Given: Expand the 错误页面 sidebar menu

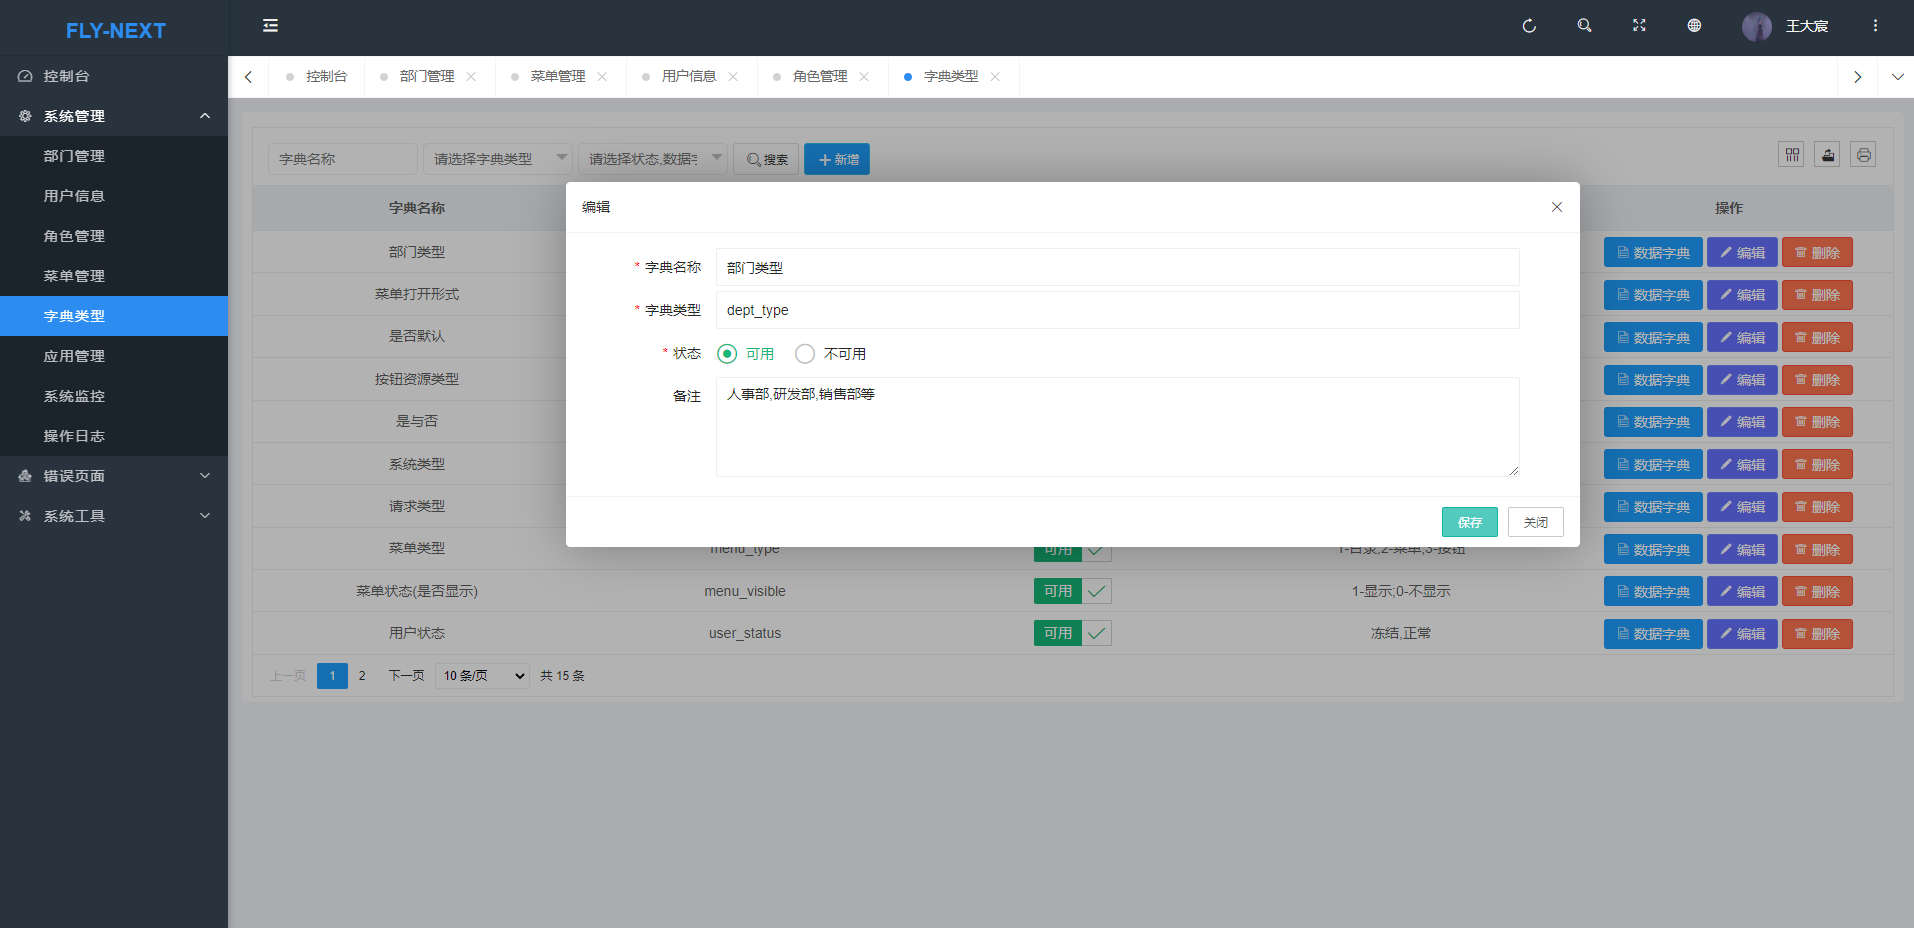Looking at the screenshot, I should [114, 476].
